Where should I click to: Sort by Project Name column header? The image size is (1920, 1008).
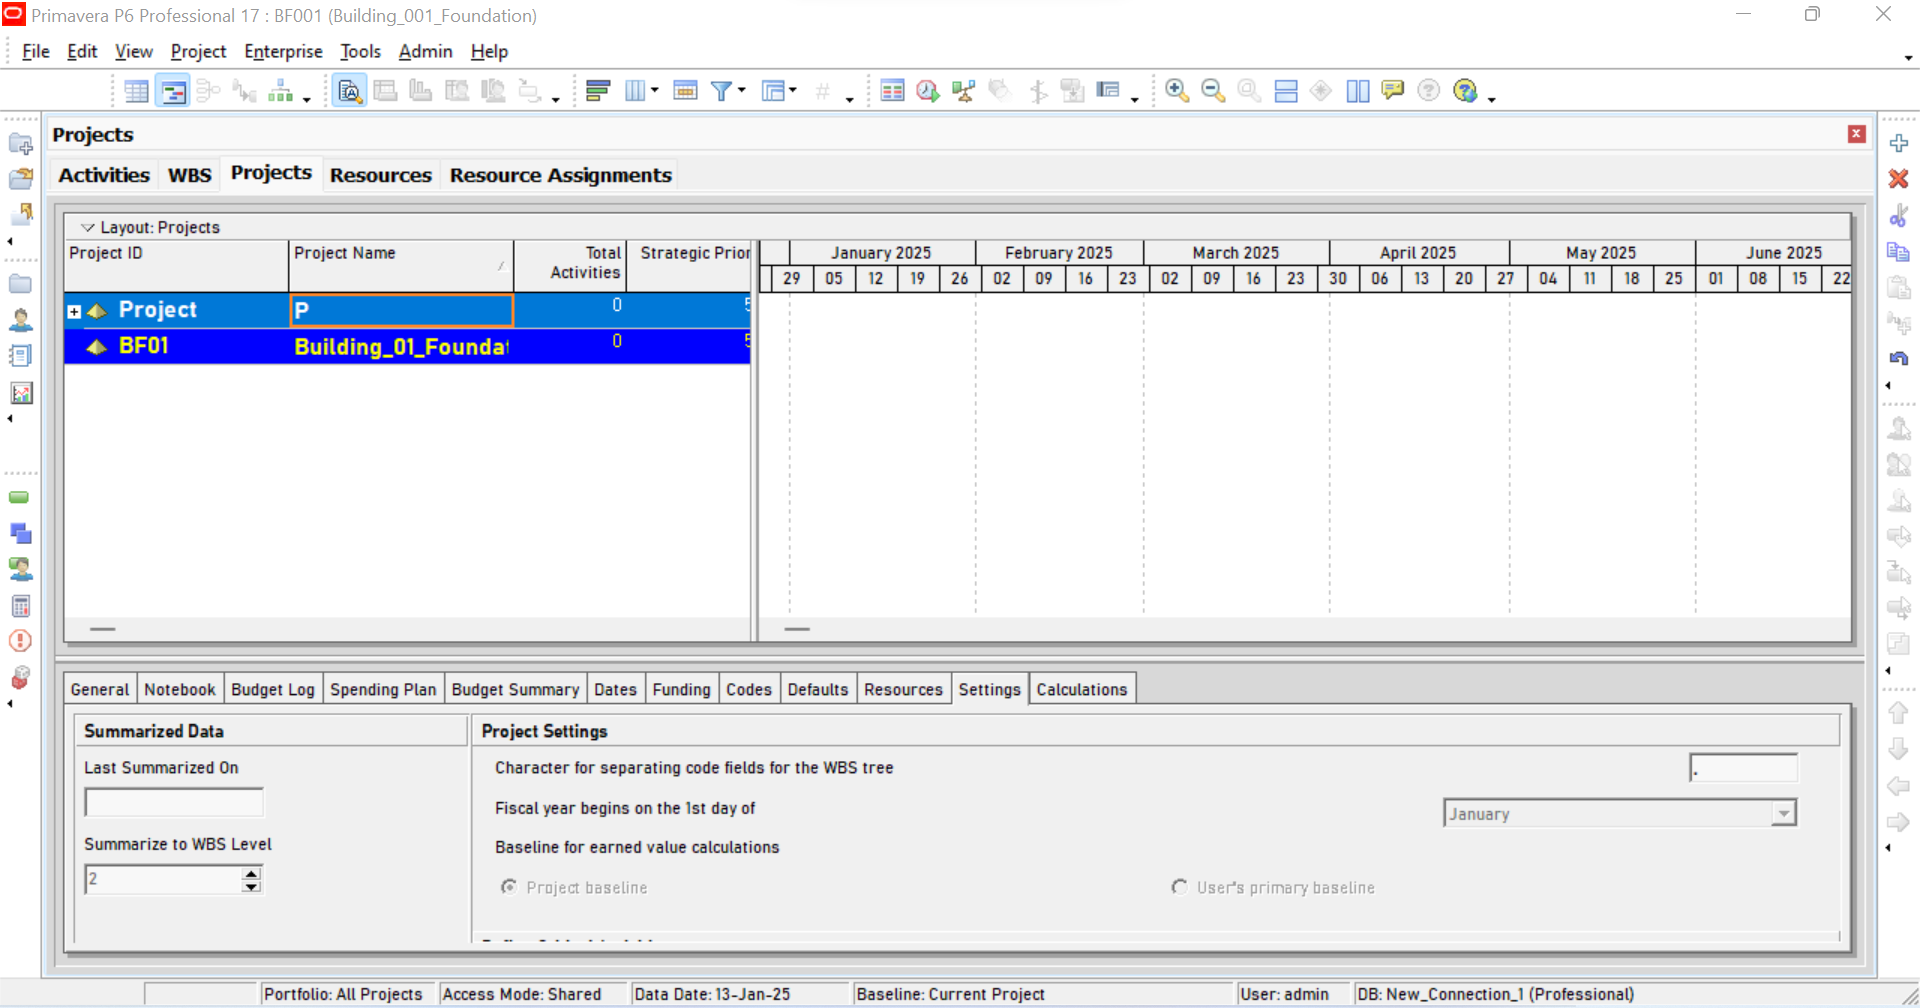click(401, 265)
